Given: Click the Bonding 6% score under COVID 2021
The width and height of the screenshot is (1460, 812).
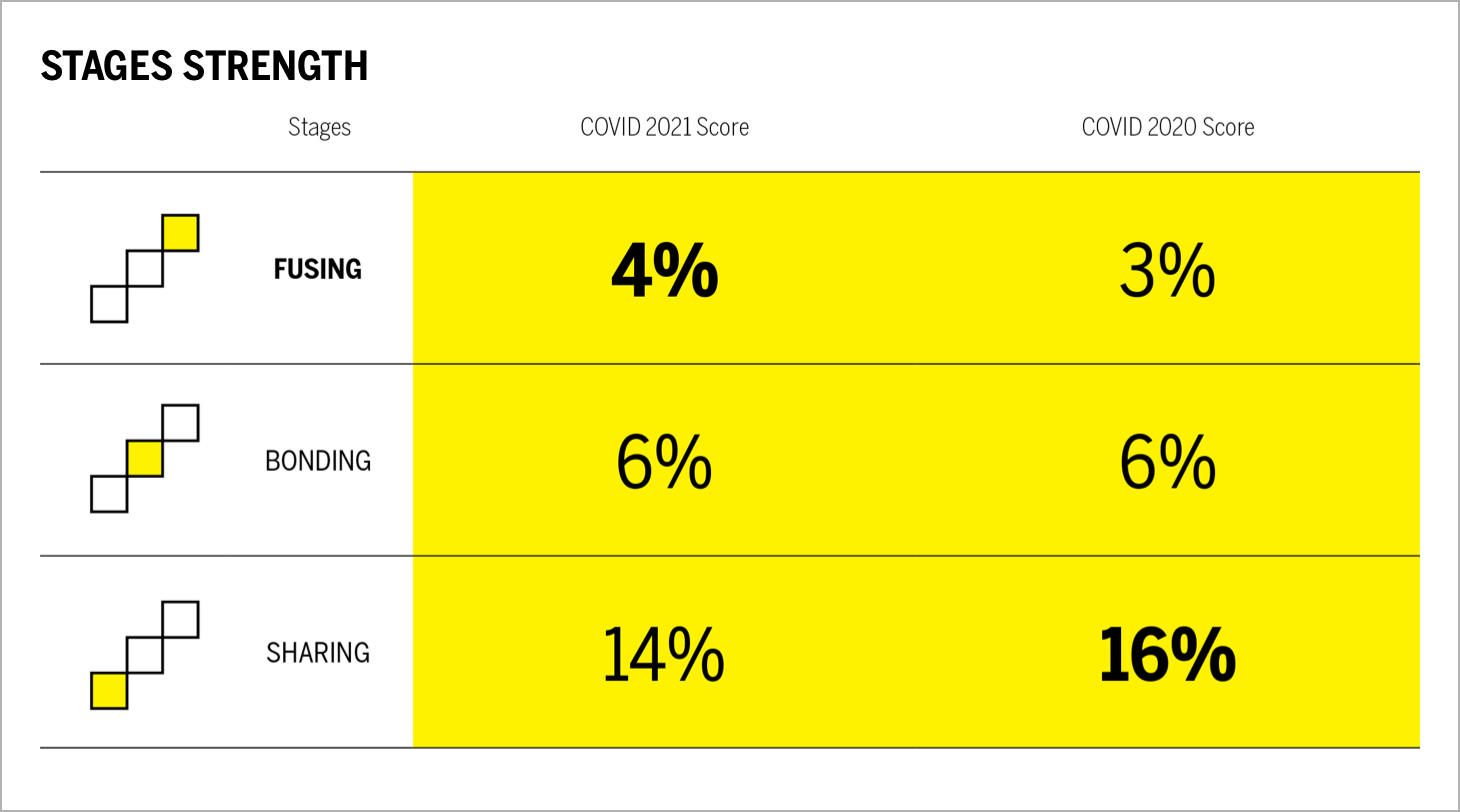Looking at the screenshot, I should (x=664, y=462).
